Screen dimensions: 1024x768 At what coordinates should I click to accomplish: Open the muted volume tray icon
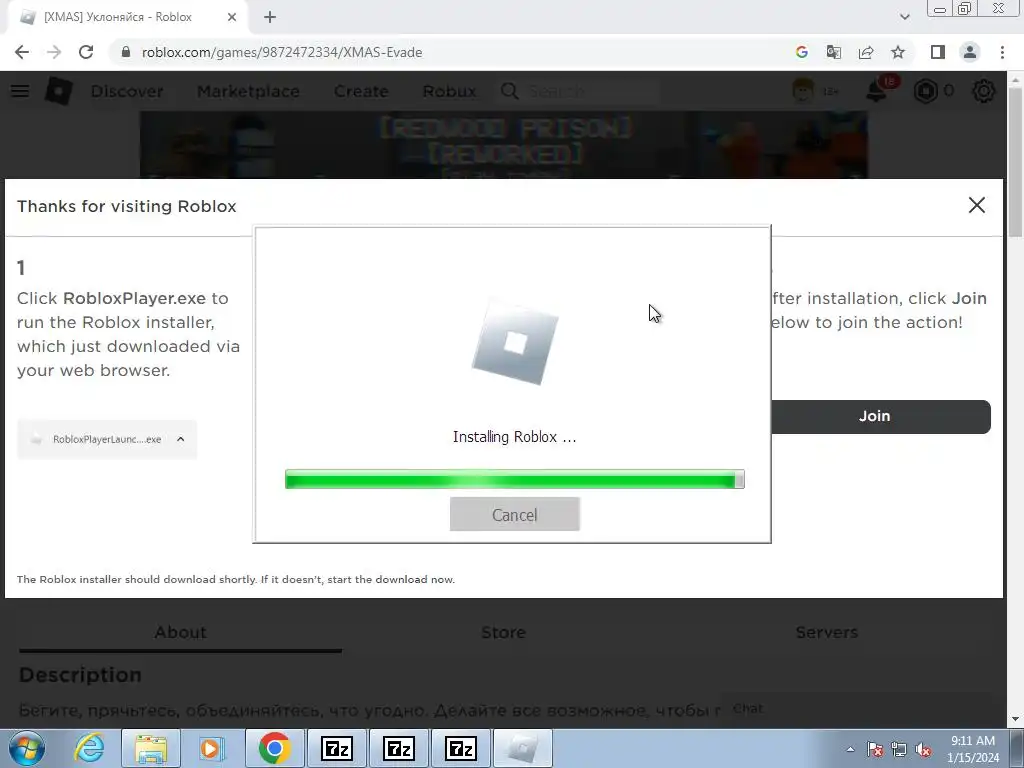pyautogui.click(x=923, y=749)
